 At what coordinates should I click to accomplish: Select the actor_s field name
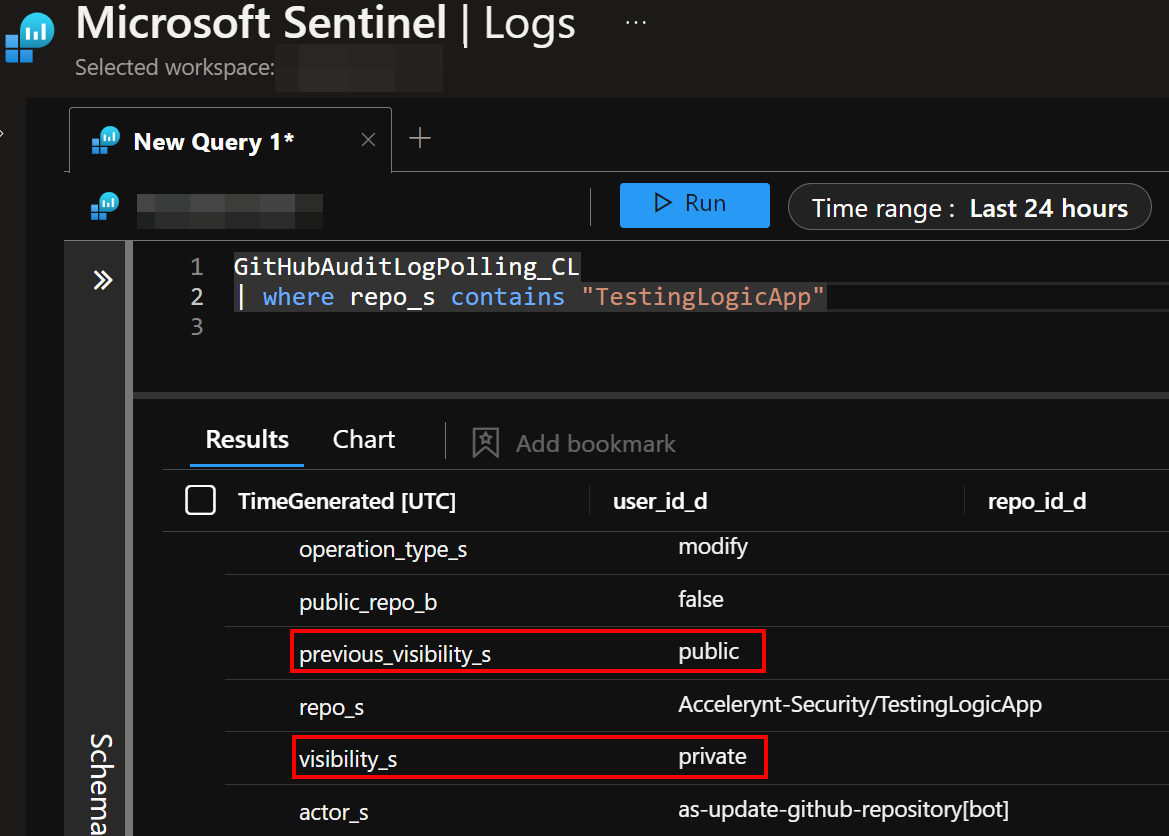point(333,813)
